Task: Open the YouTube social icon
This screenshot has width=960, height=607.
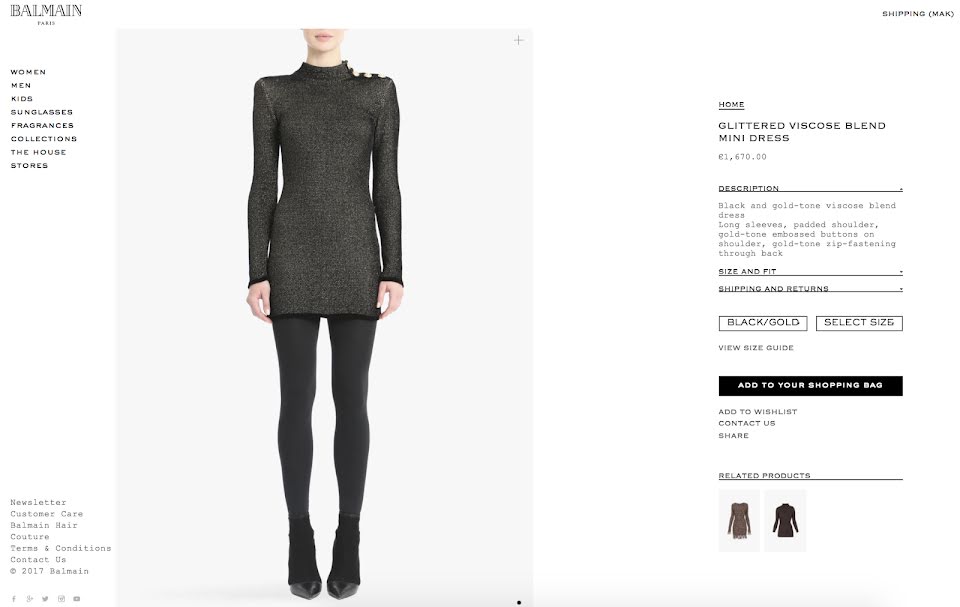Action: (77, 599)
